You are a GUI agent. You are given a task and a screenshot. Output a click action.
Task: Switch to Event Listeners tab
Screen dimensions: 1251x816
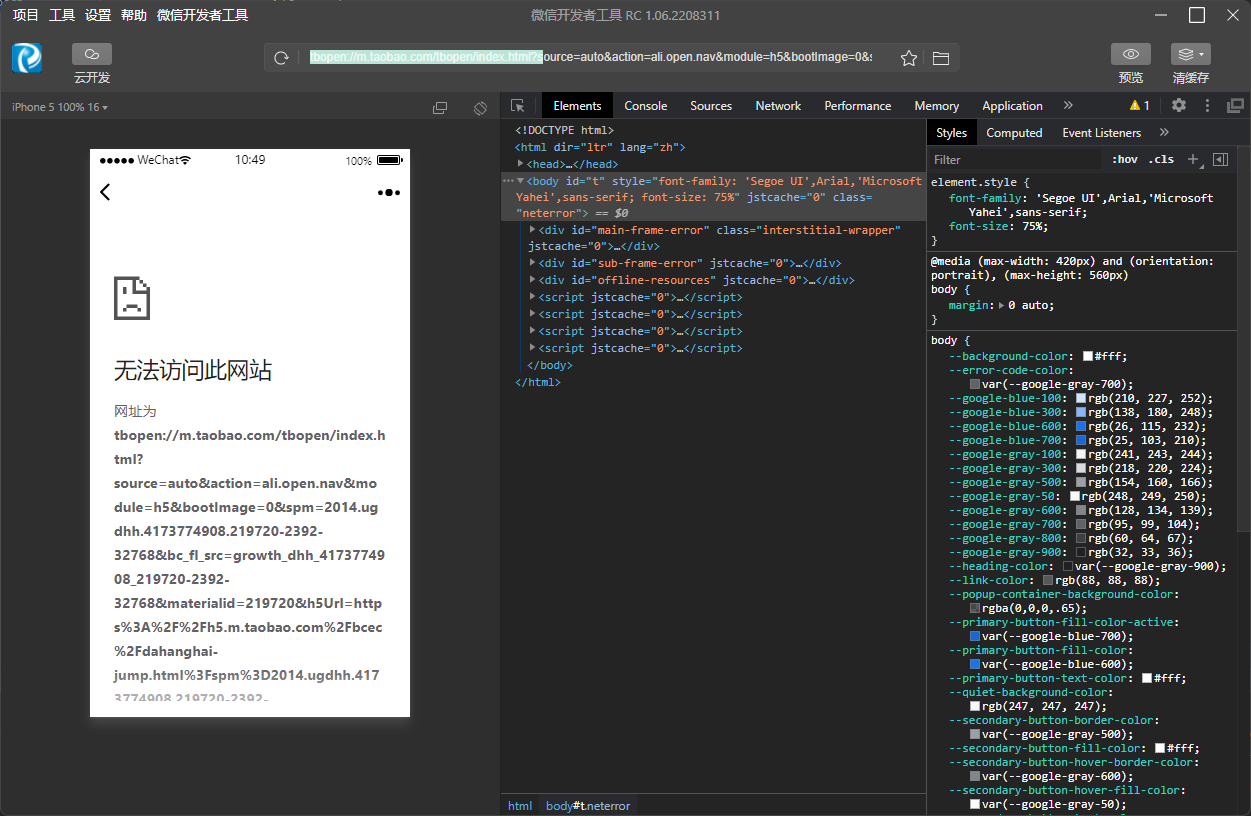pos(1101,132)
